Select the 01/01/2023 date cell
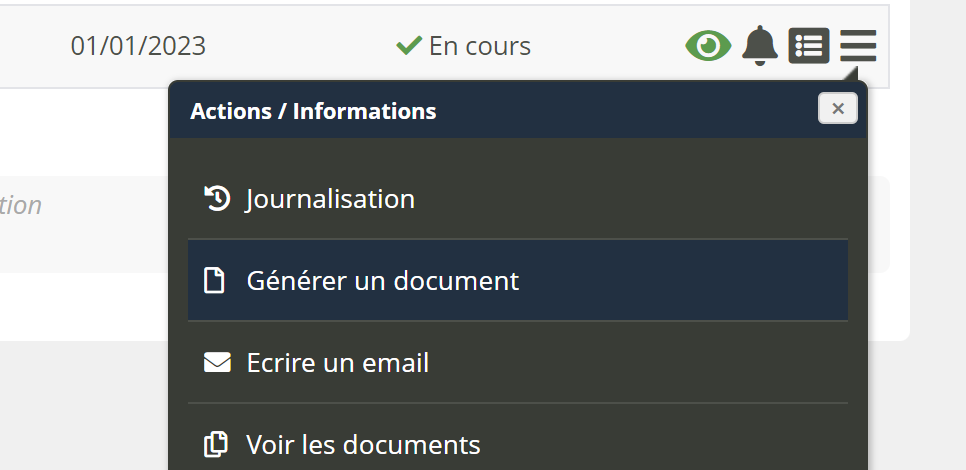The height and width of the screenshot is (470, 966). (138, 46)
